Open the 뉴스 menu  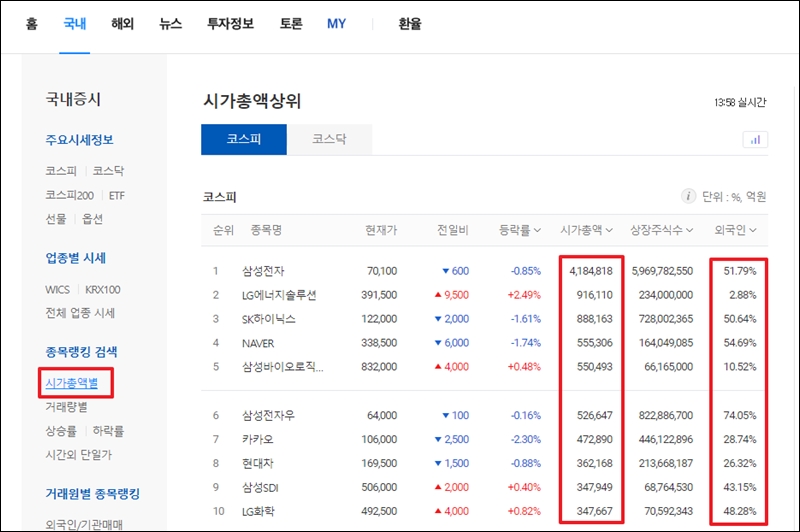(170, 23)
